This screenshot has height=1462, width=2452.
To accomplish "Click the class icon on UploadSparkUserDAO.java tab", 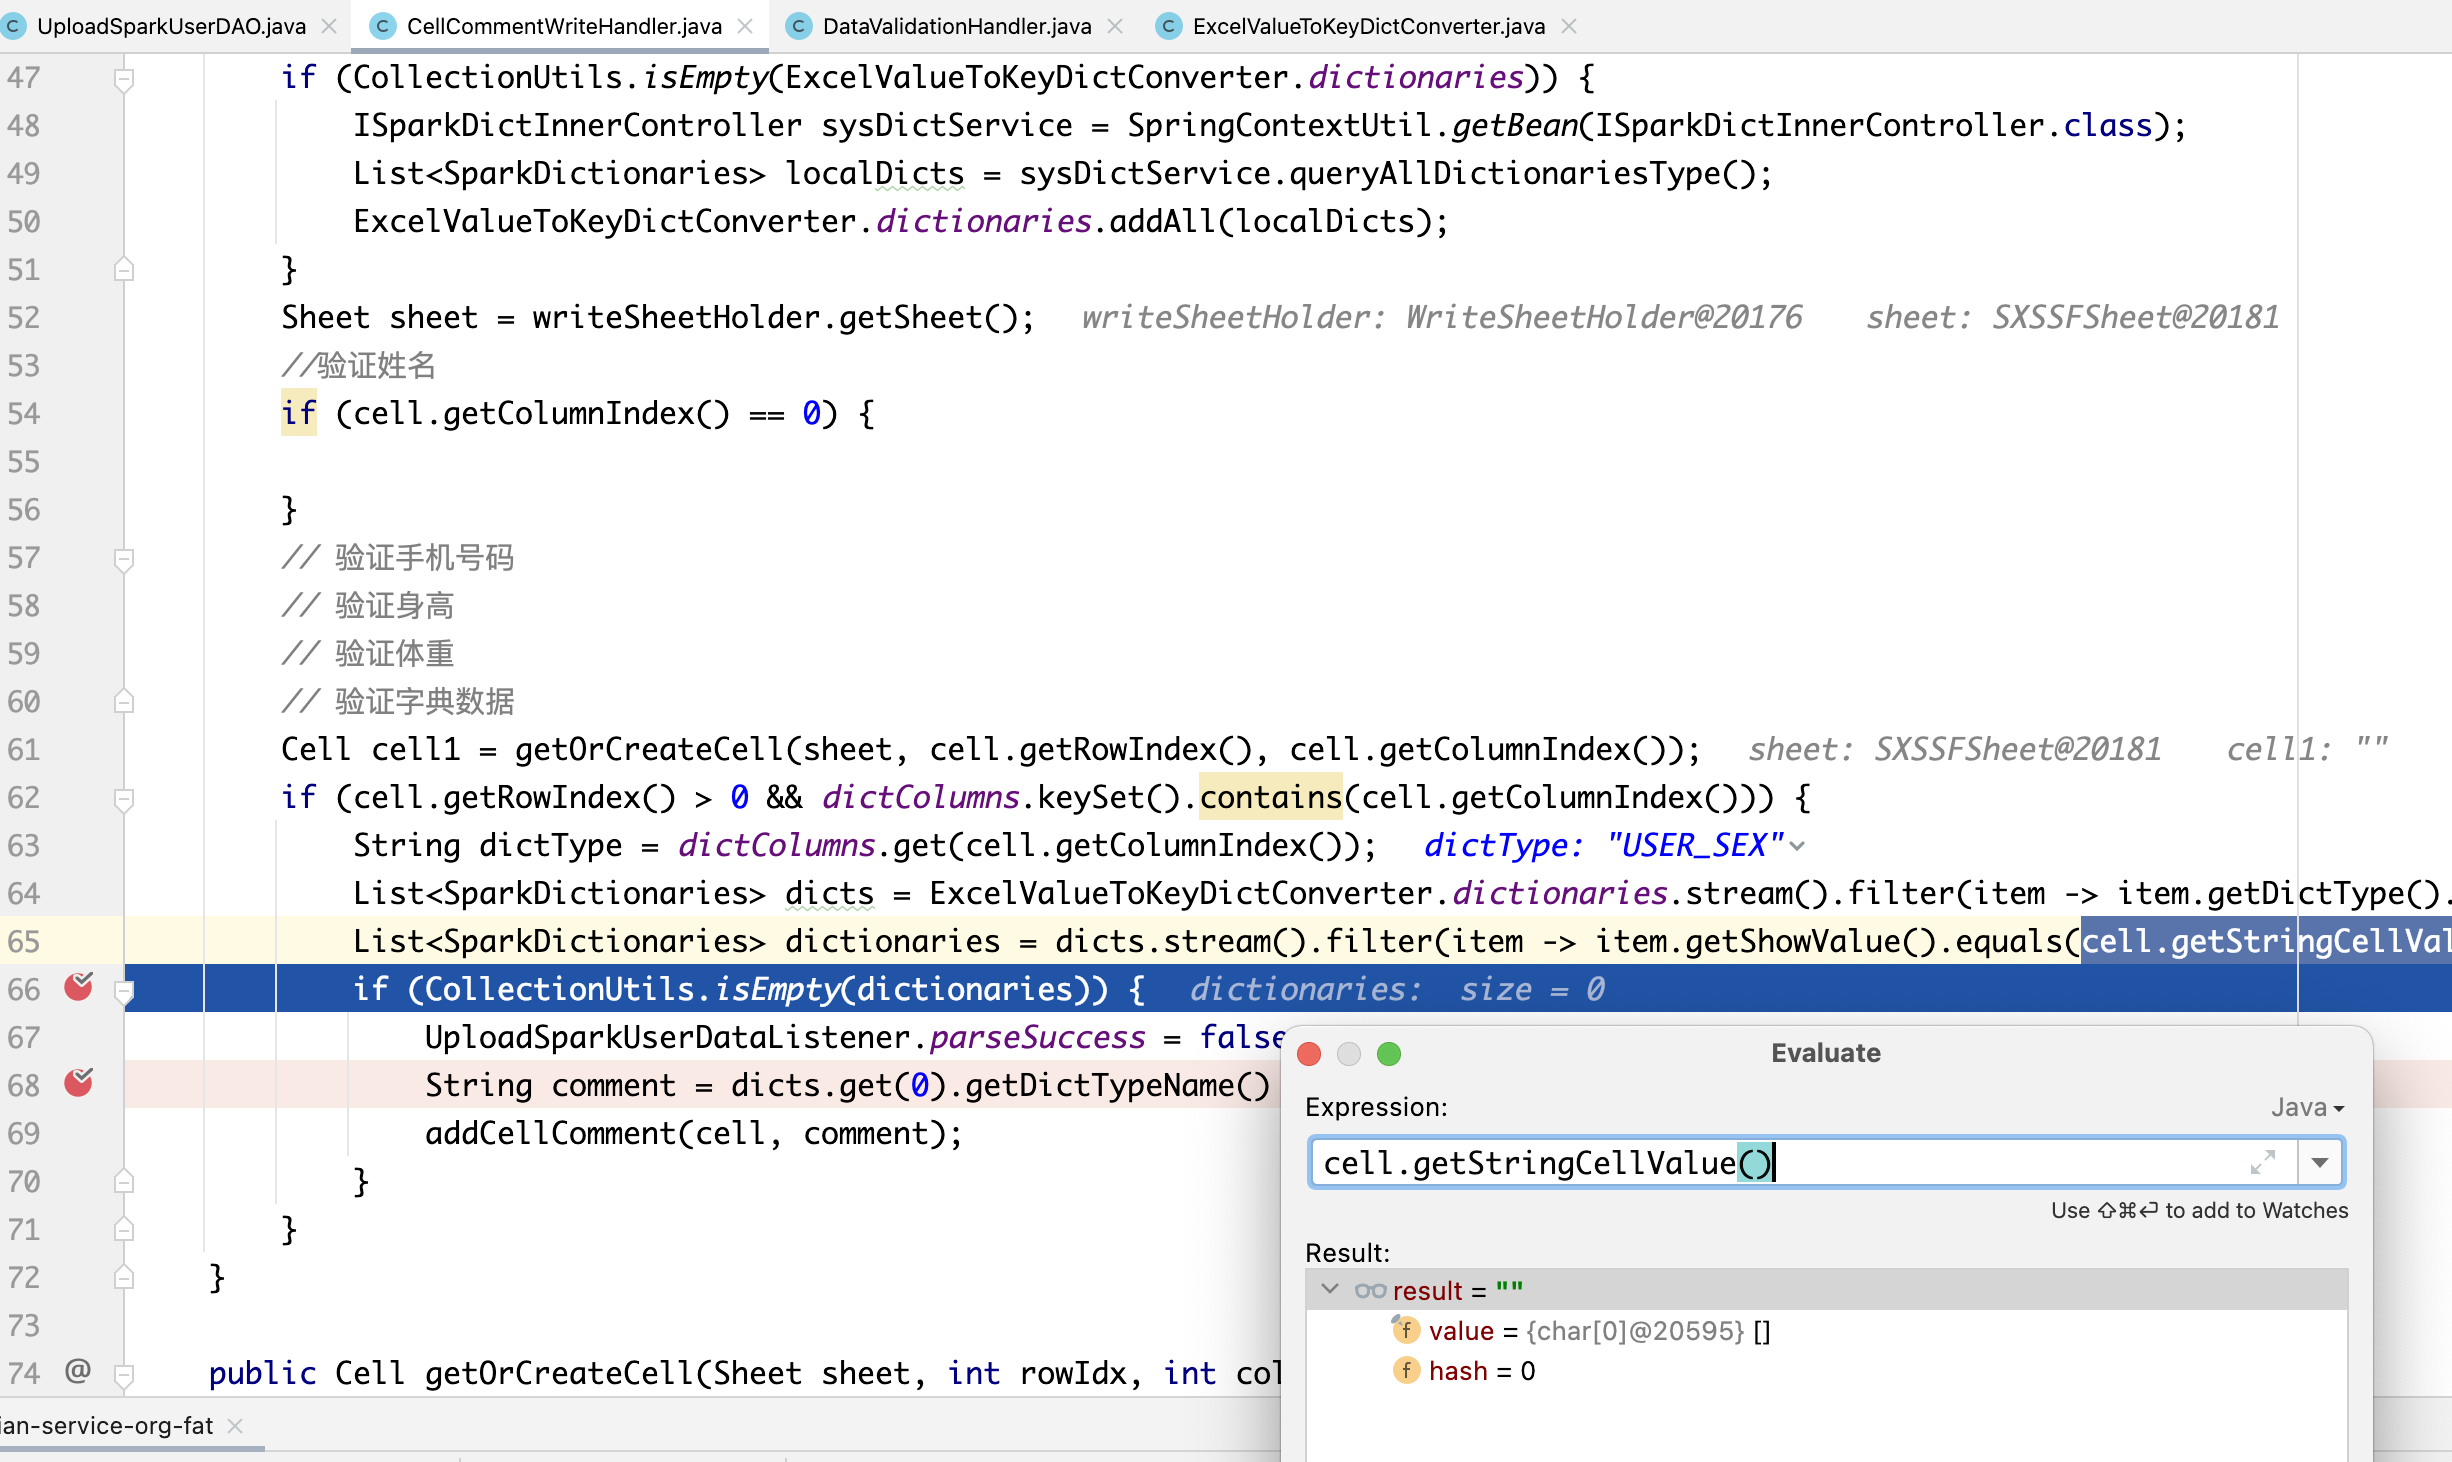I will pyautogui.click(x=14, y=26).
